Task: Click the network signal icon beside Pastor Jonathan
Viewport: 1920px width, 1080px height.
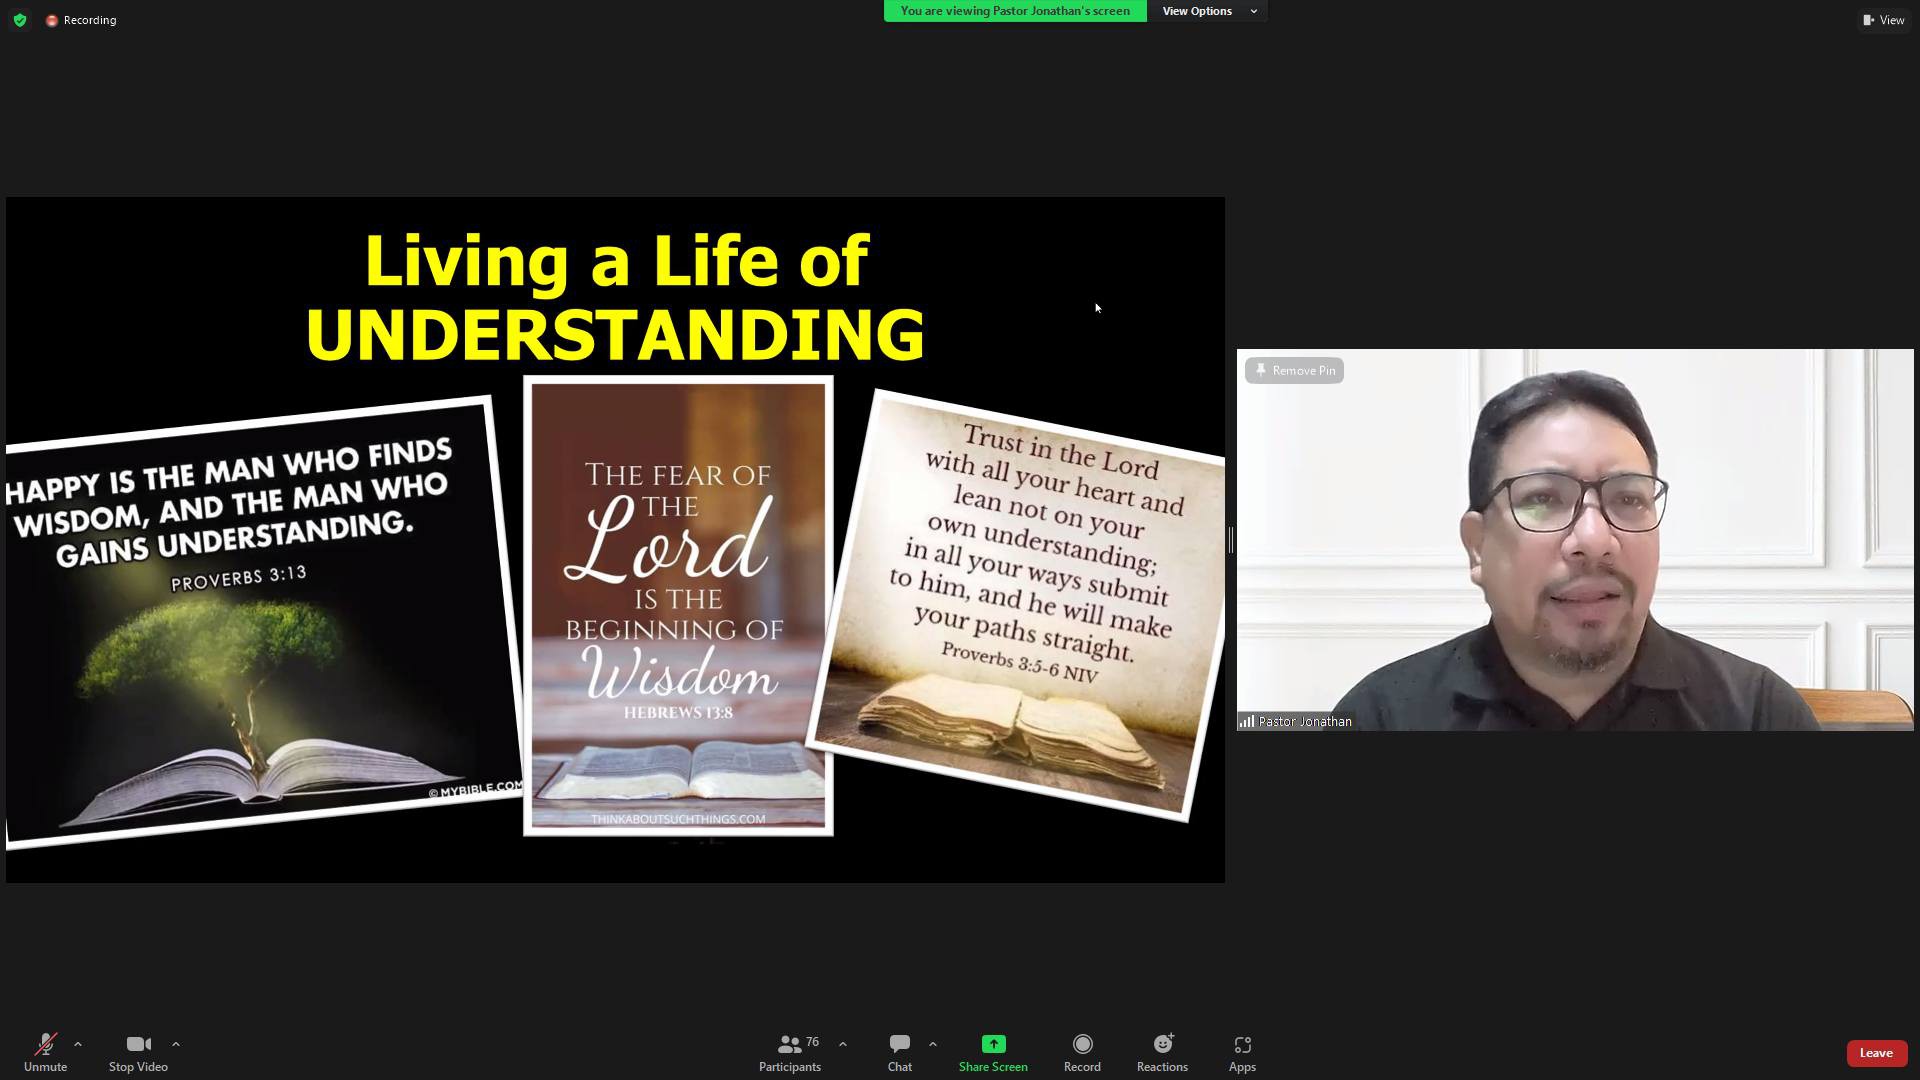Action: pyautogui.click(x=1247, y=721)
